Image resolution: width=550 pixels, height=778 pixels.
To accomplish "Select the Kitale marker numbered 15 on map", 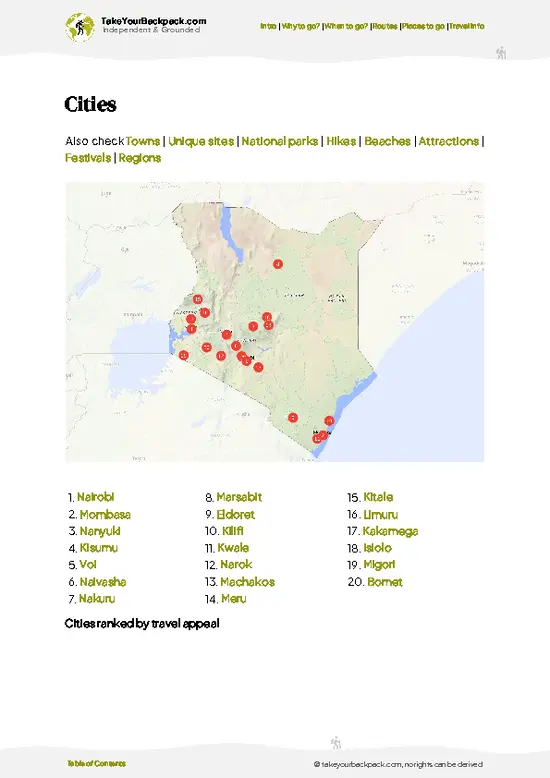I will click(198, 299).
